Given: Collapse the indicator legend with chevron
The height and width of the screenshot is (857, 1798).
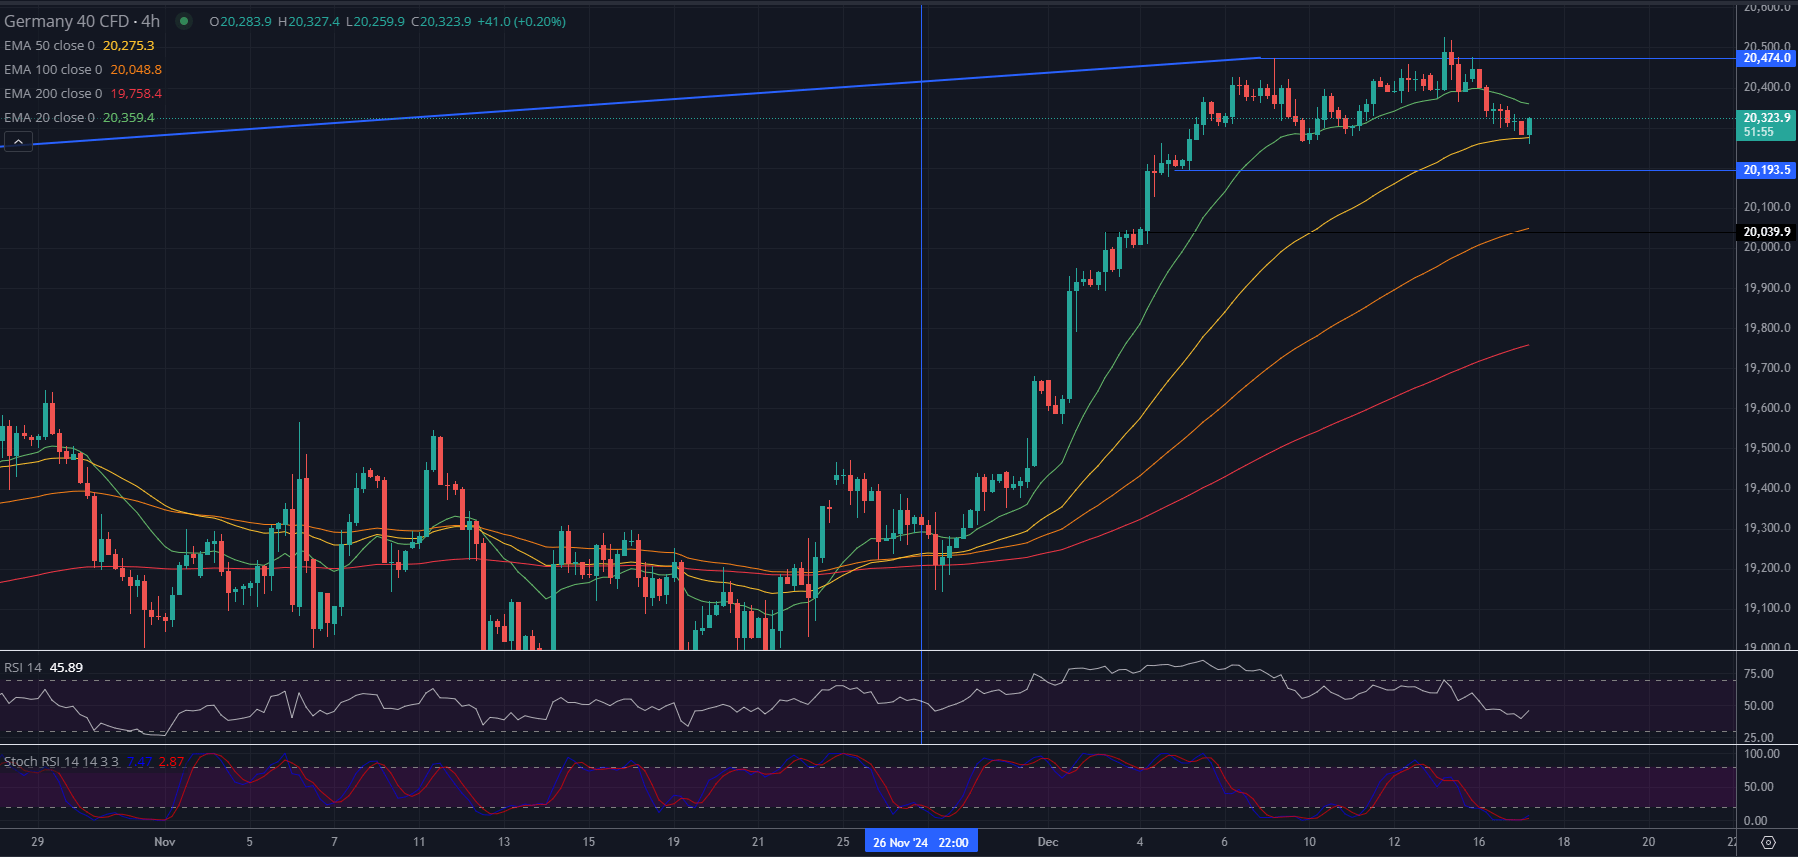Looking at the screenshot, I should [x=18, y=142].
